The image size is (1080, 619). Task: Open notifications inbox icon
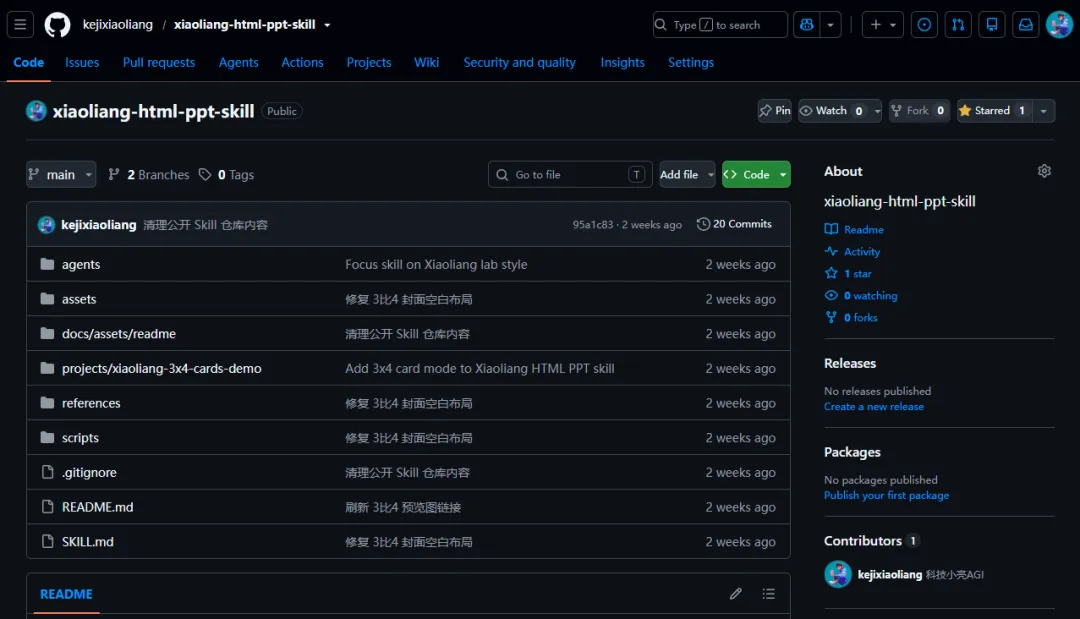pos(1026,25)
